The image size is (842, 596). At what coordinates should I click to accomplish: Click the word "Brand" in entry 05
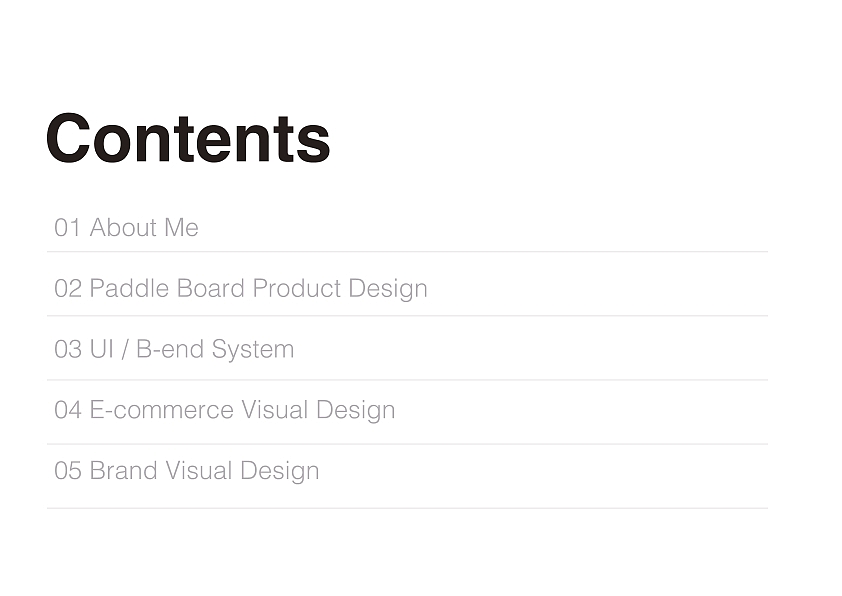[x=123, y=471]
